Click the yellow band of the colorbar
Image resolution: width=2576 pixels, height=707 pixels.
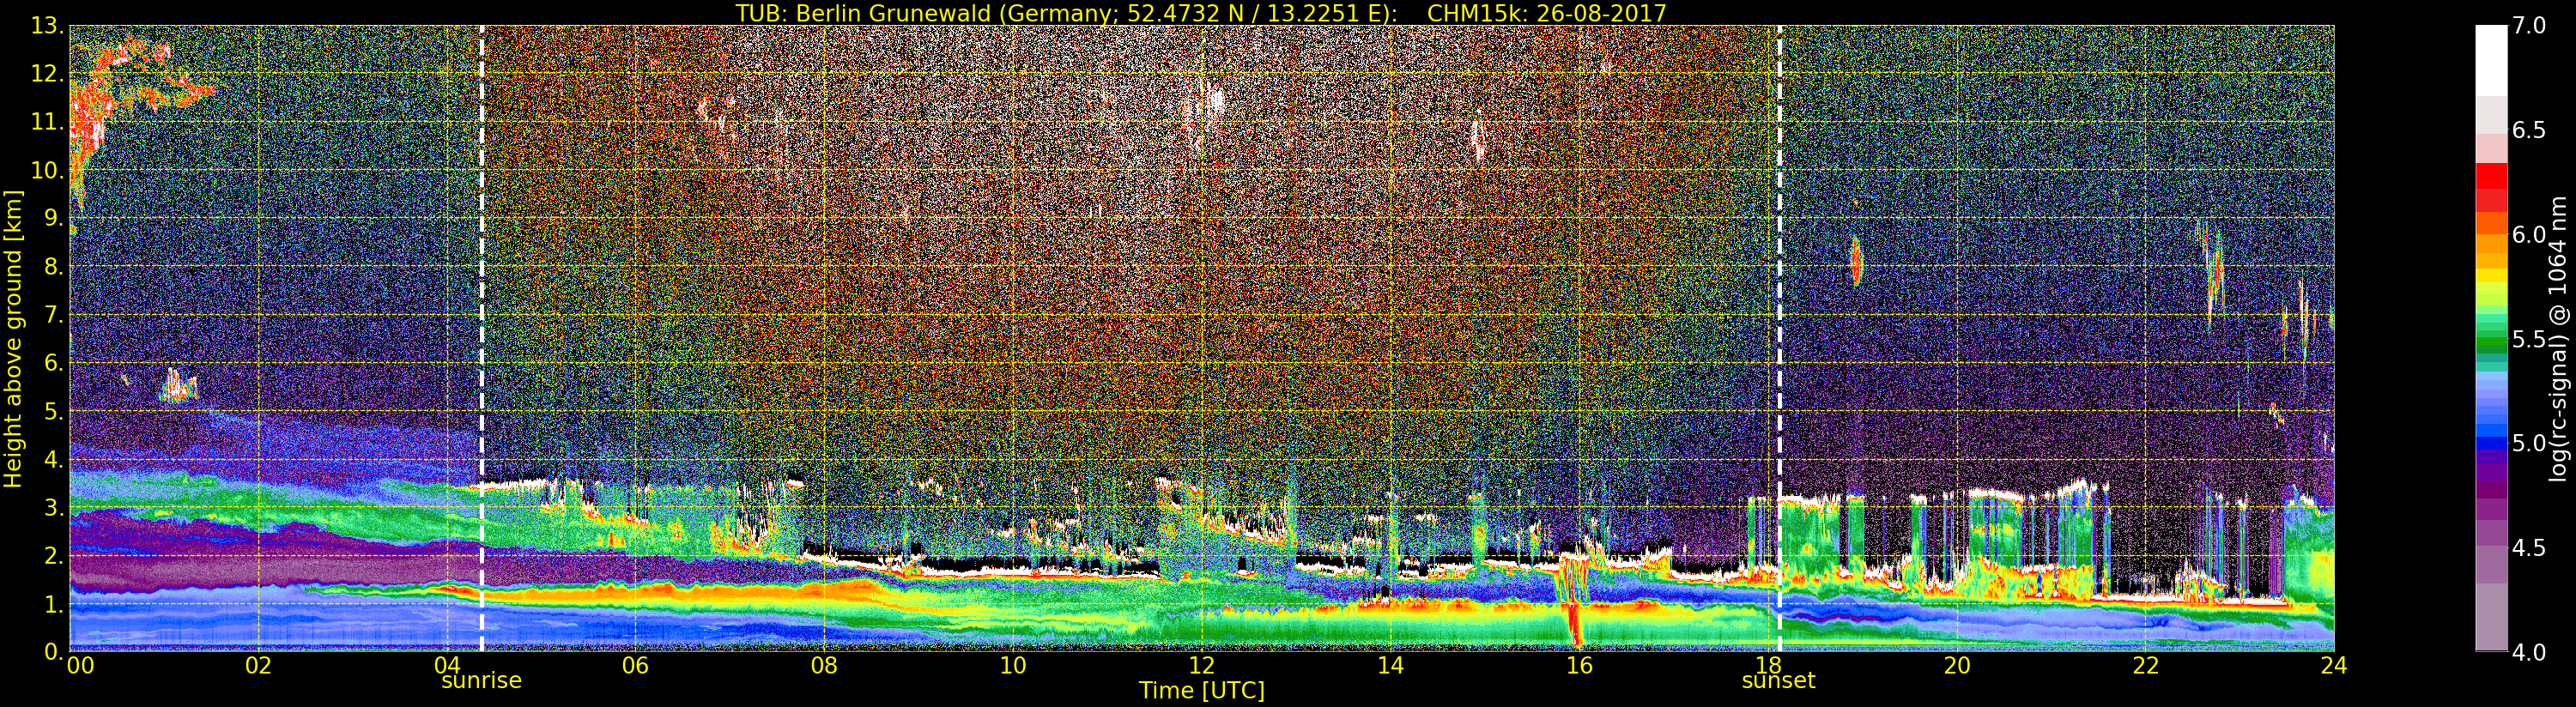point(2491,275)
